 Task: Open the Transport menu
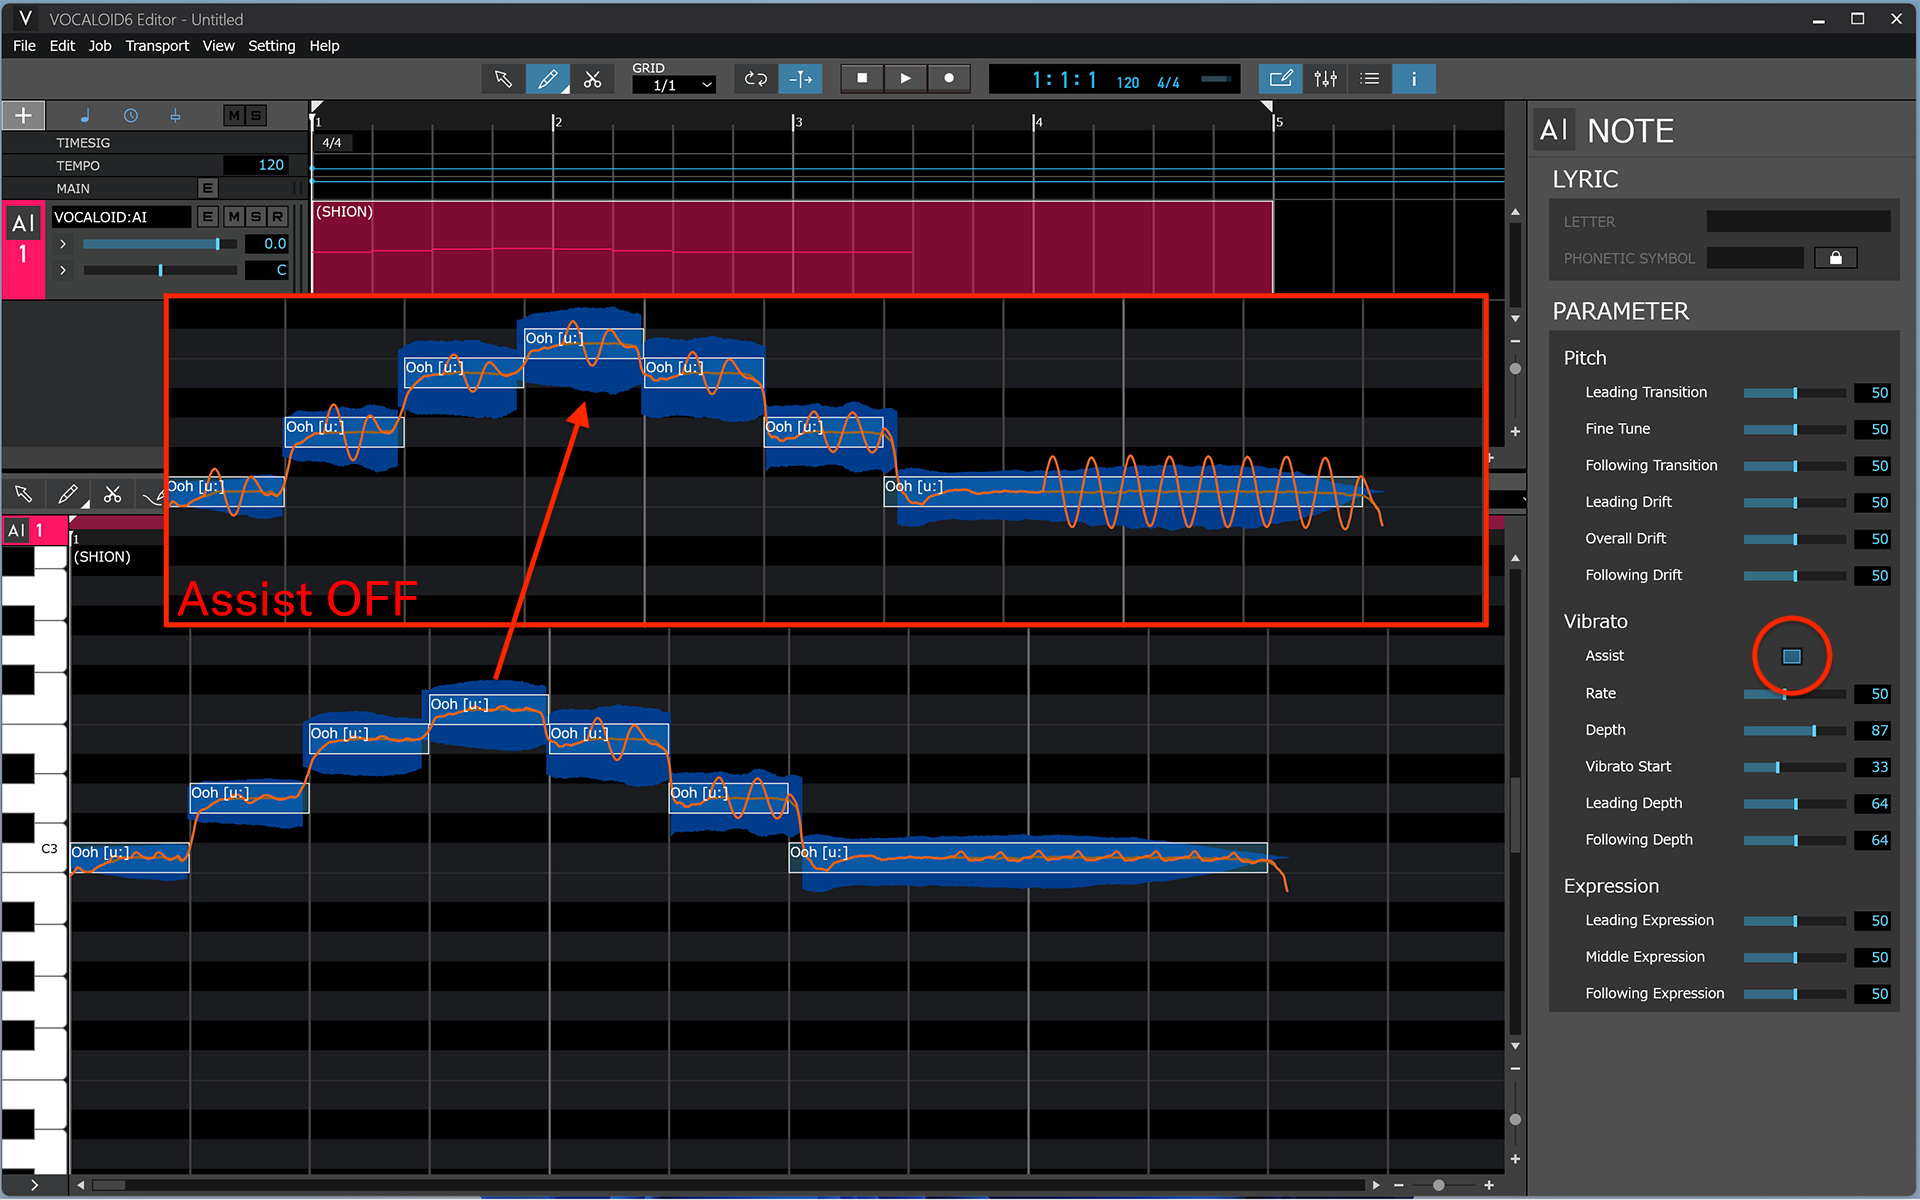(157, 45)
